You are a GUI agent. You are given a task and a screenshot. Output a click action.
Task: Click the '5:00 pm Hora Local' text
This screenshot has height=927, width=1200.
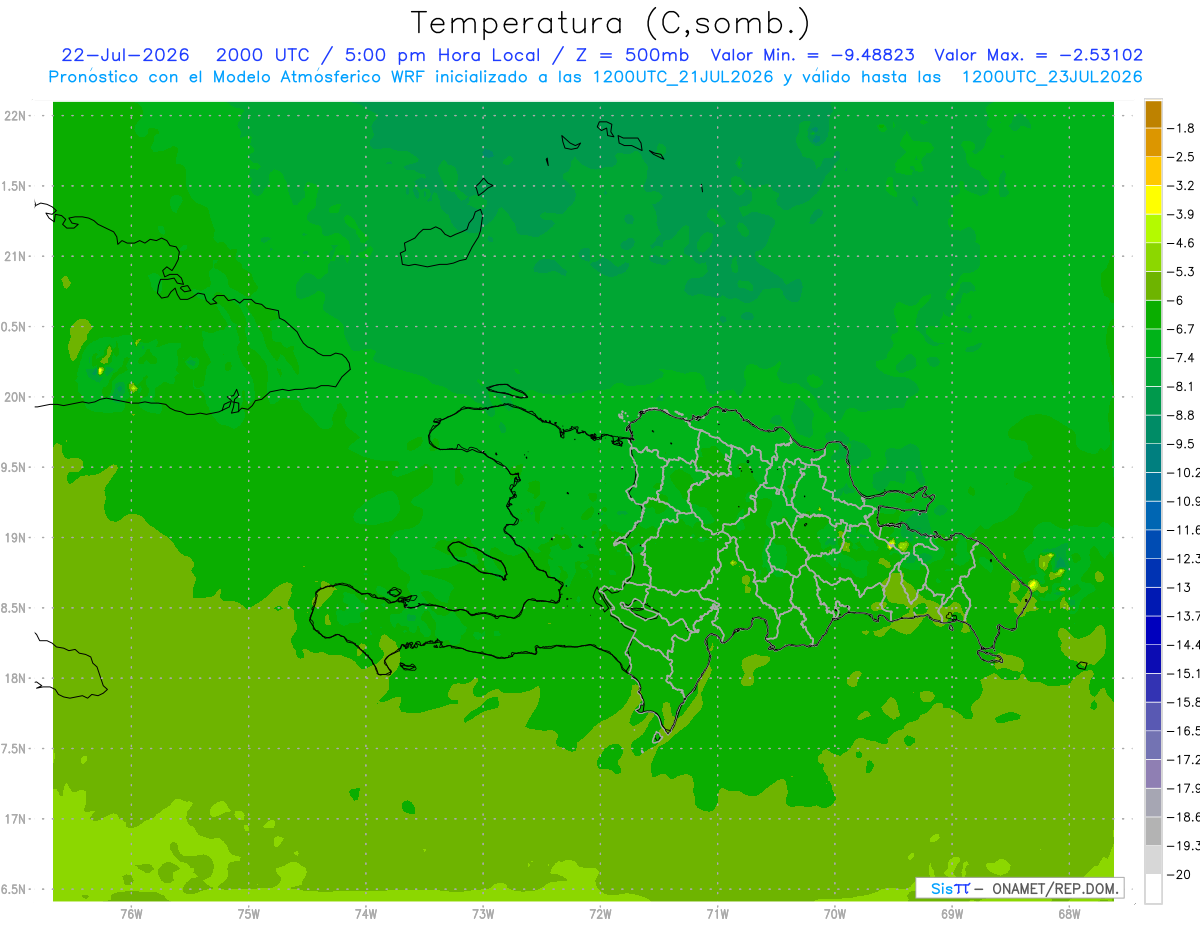click(x=443, y=55)
